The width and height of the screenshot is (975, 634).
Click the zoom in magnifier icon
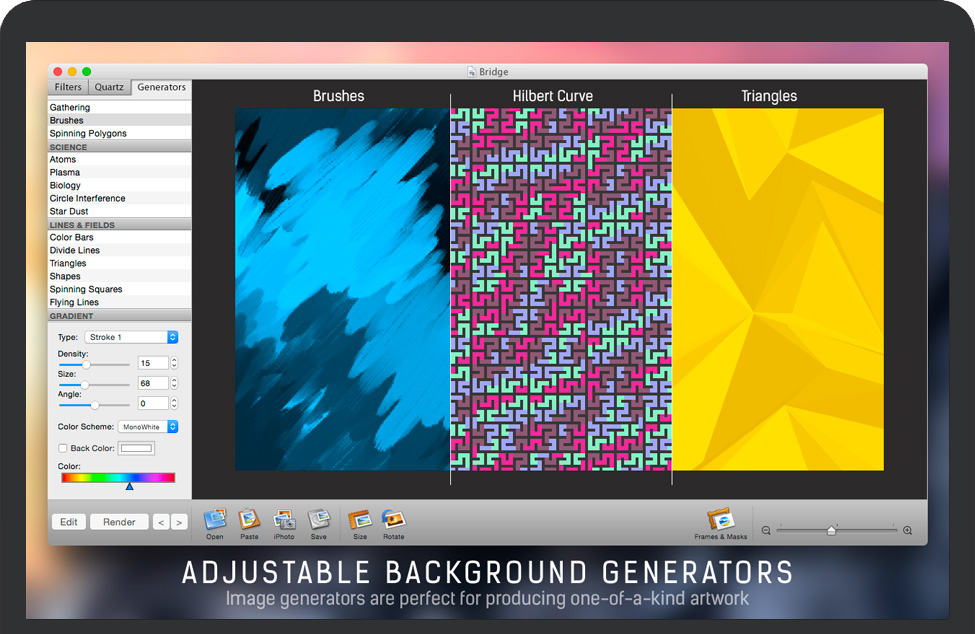(x=907, y=531)
